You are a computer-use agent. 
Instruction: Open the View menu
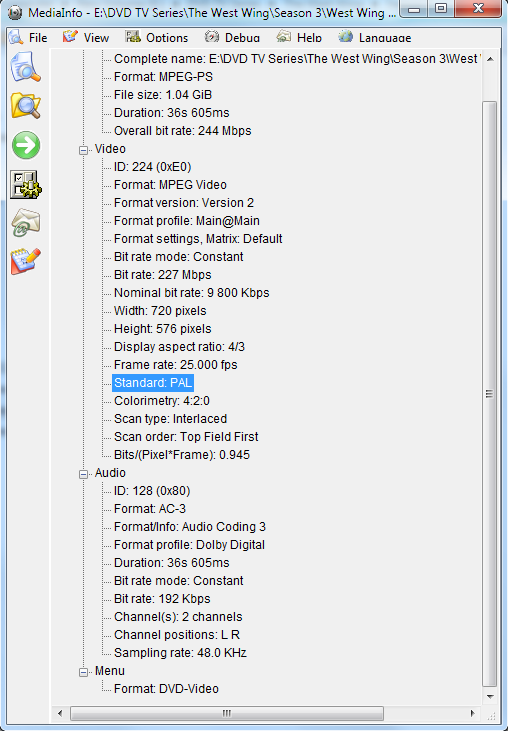coord(86,37)
